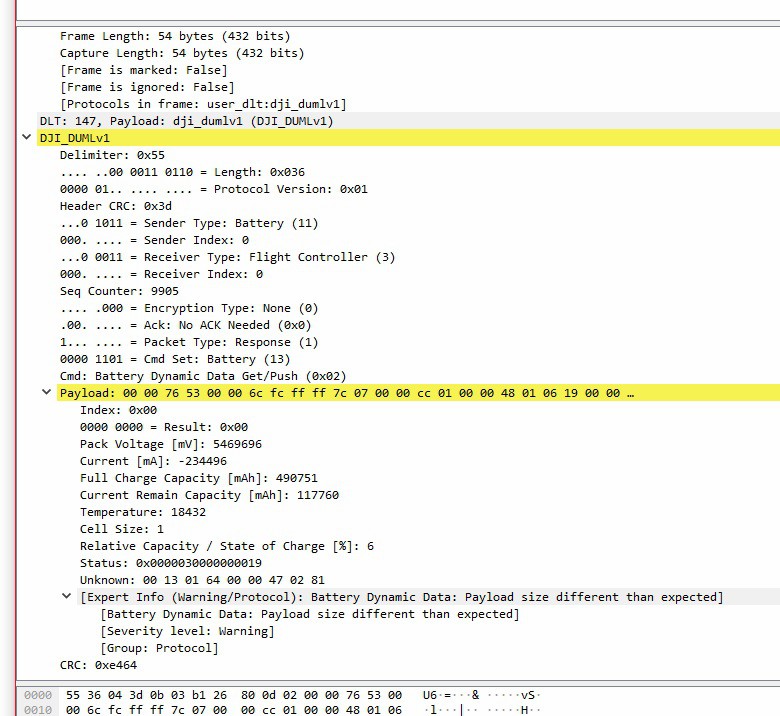Viewport: 780px width, 716px height.
Task: Select the 'Current [mA]: -234496' field
Action: click(x=153, y=461)
